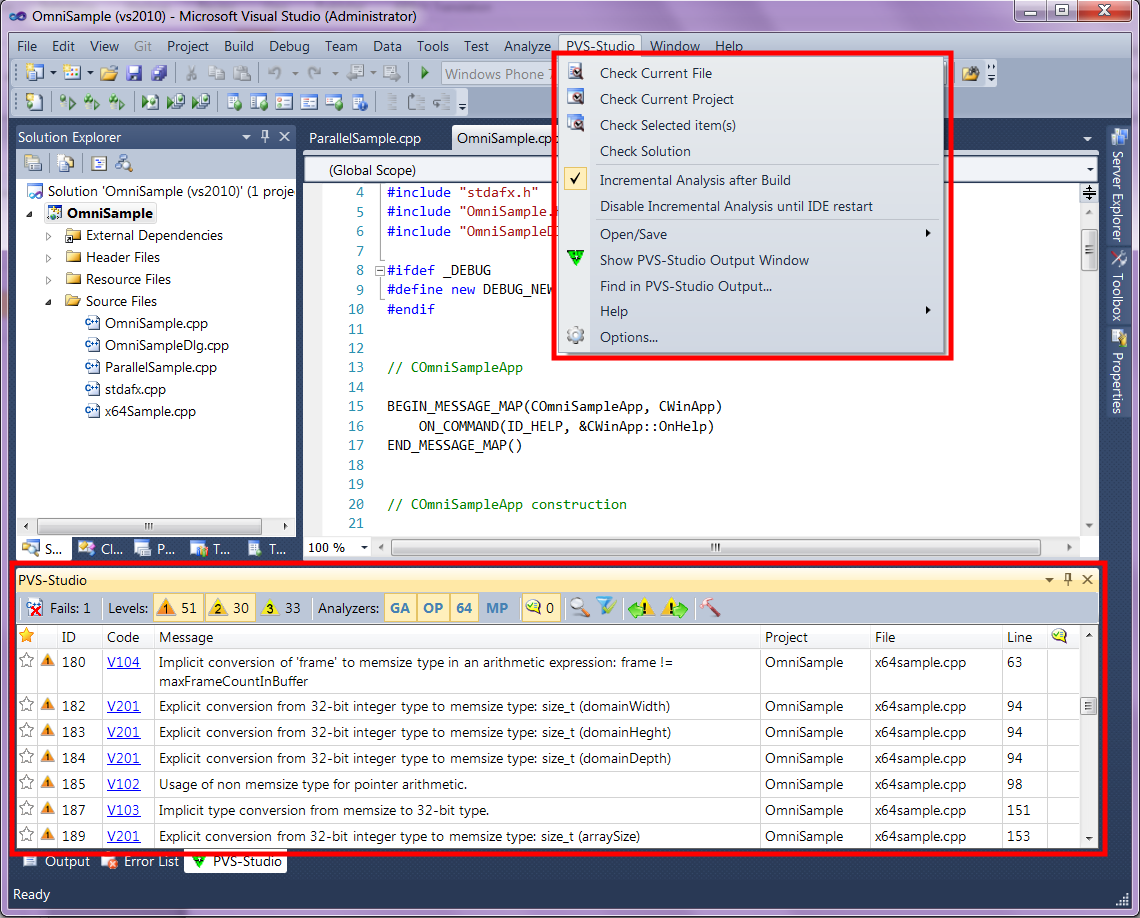
Task: Open the V104 warning code link
Action: 124,662
